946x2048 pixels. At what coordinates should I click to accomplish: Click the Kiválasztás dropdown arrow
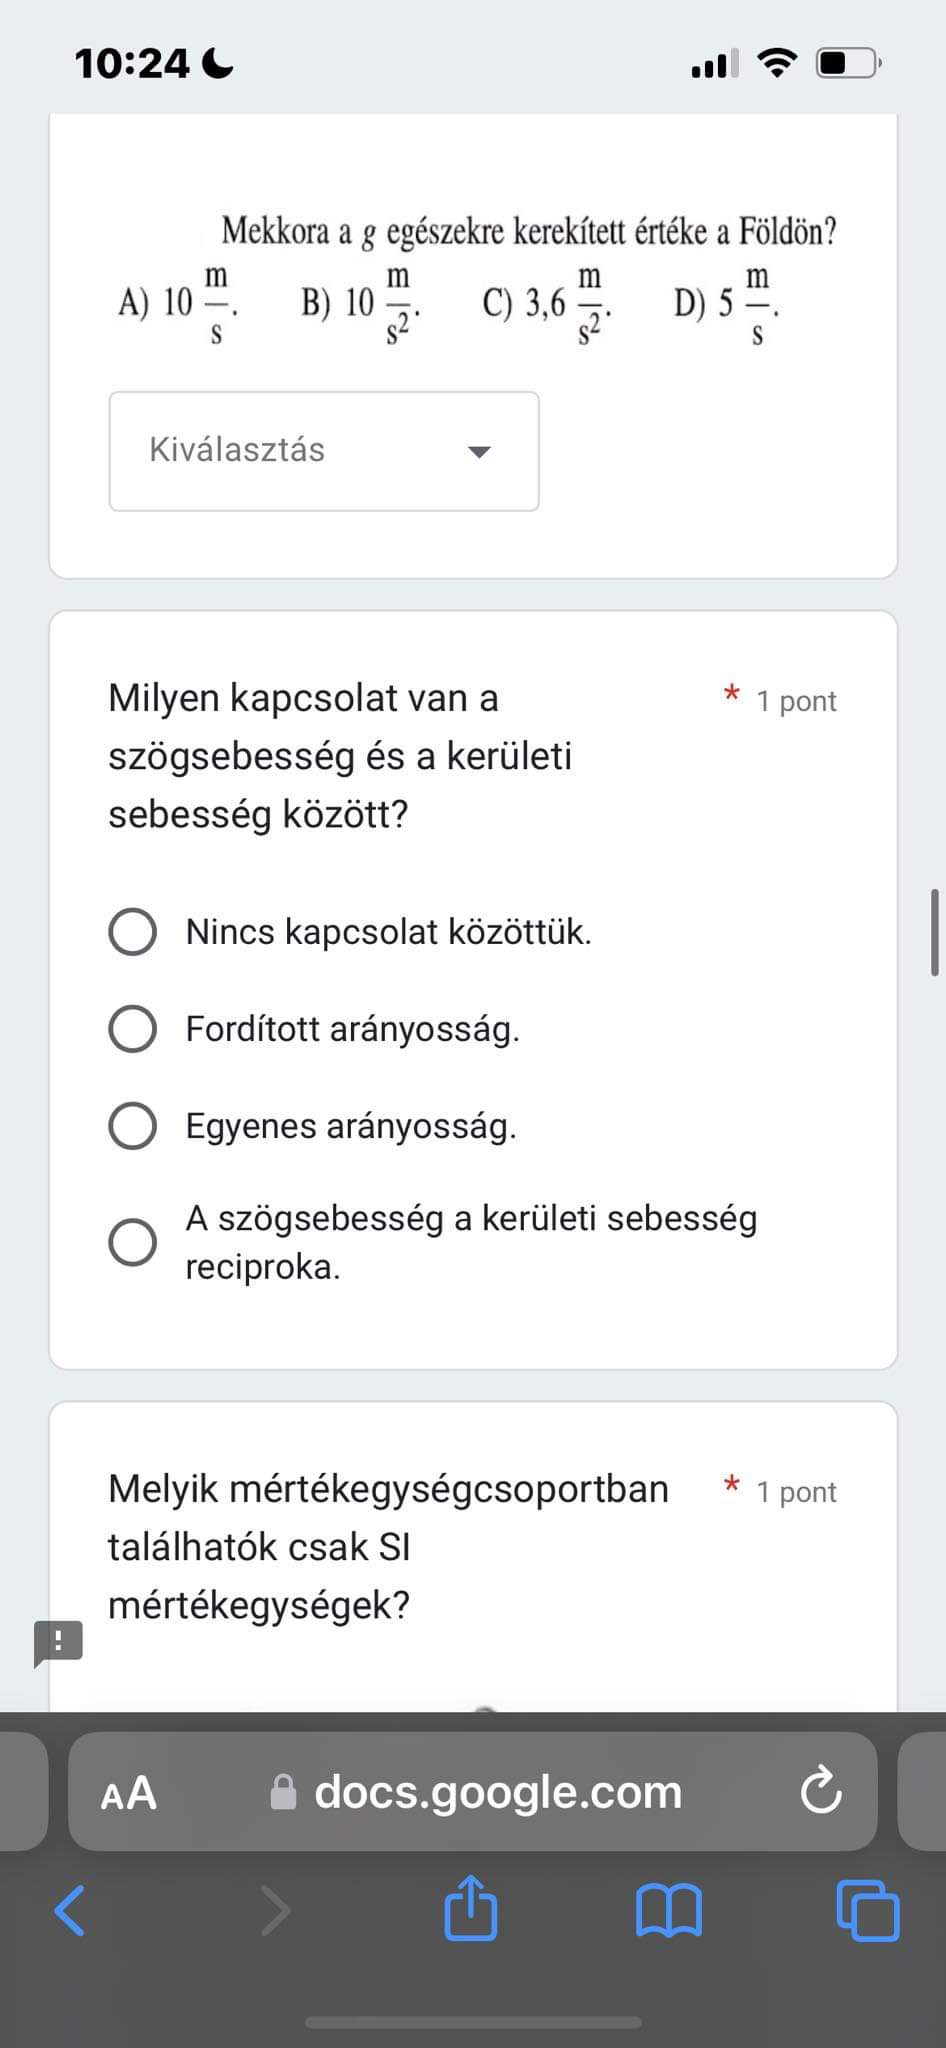[480, 452]
